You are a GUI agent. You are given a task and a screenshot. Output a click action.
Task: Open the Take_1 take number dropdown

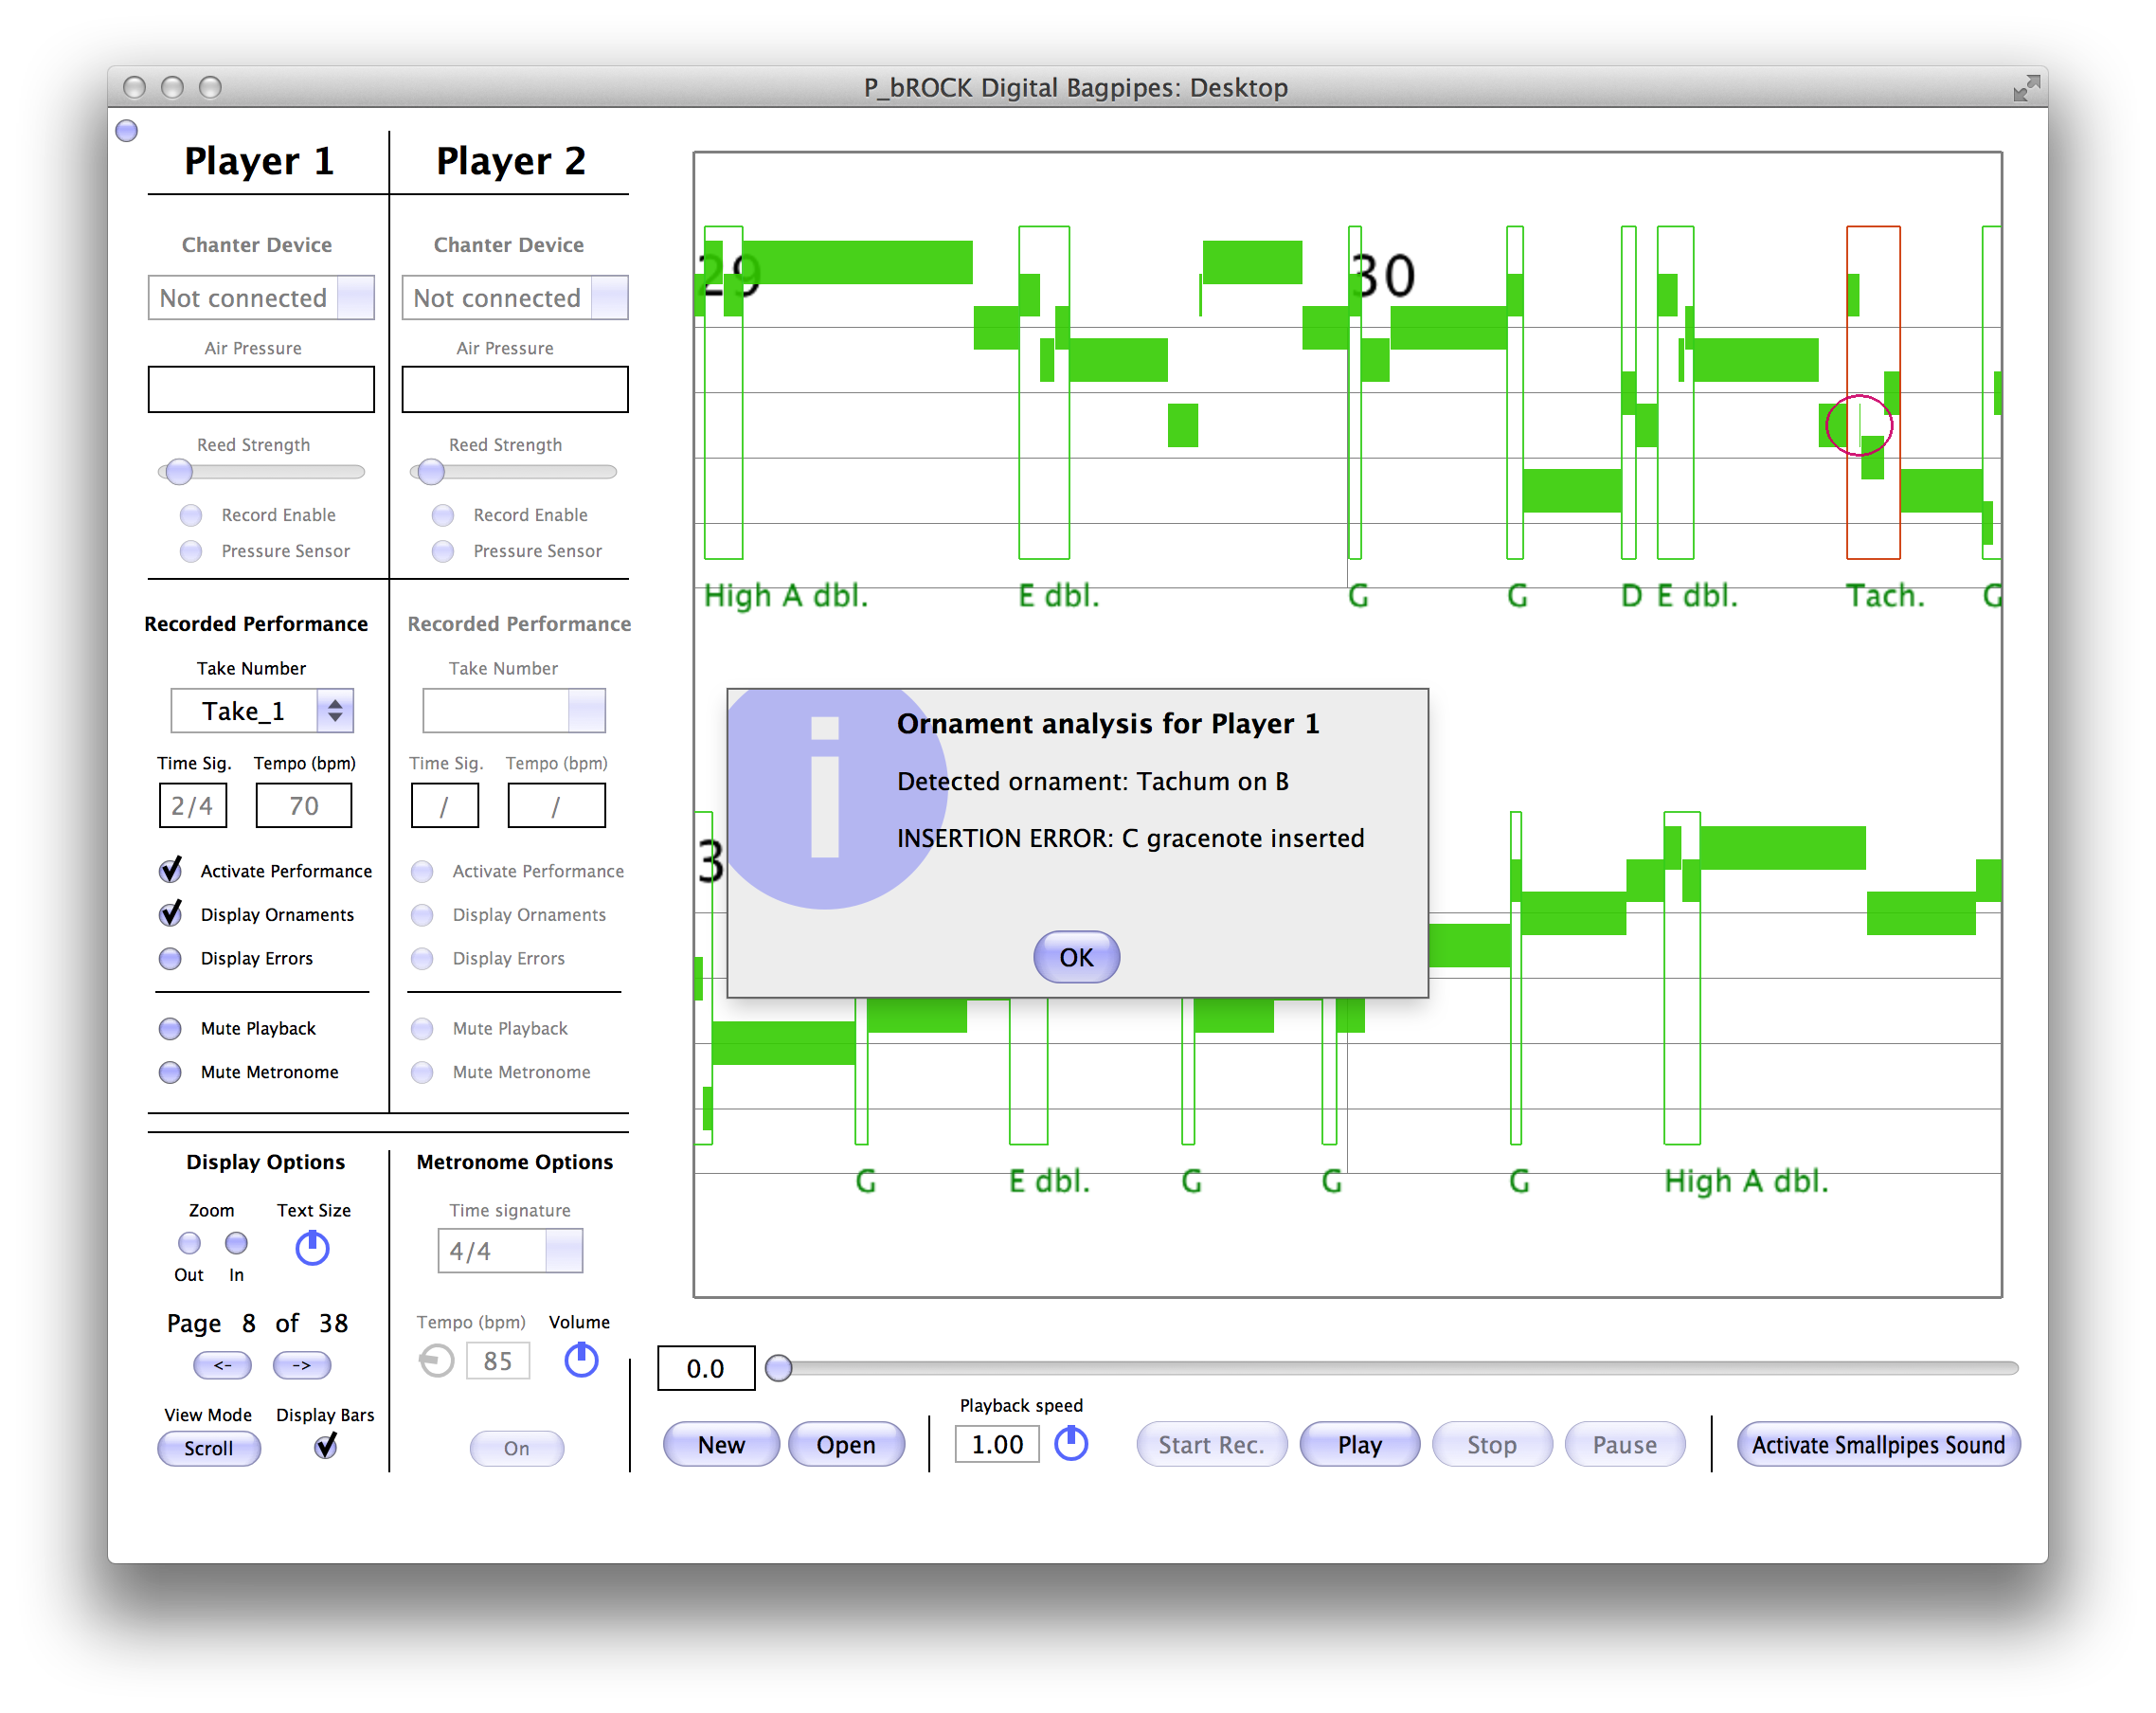[262, 711]
